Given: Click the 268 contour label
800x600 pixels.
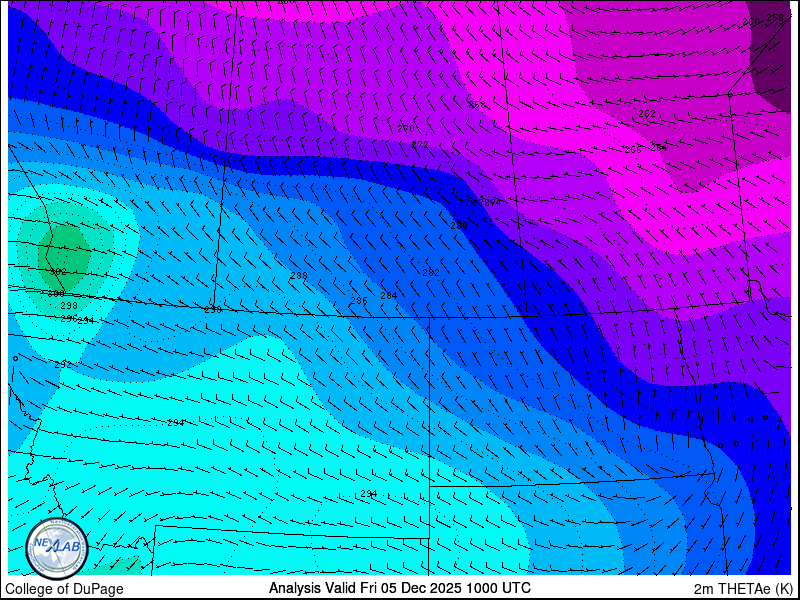Looking at the screenshot, I should tap(477, 105).
